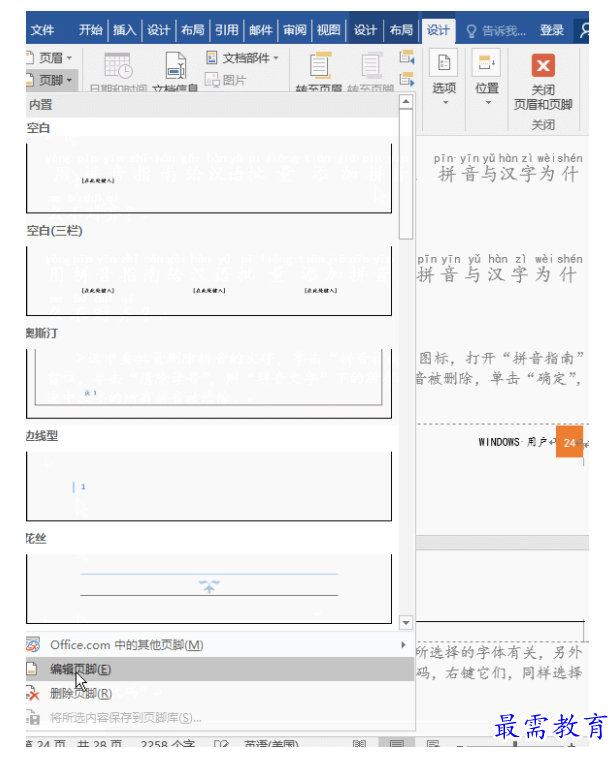The image size is (616, 758).
Task: Click the 日期和时间 calendar icon
Action: coord(118,66)
